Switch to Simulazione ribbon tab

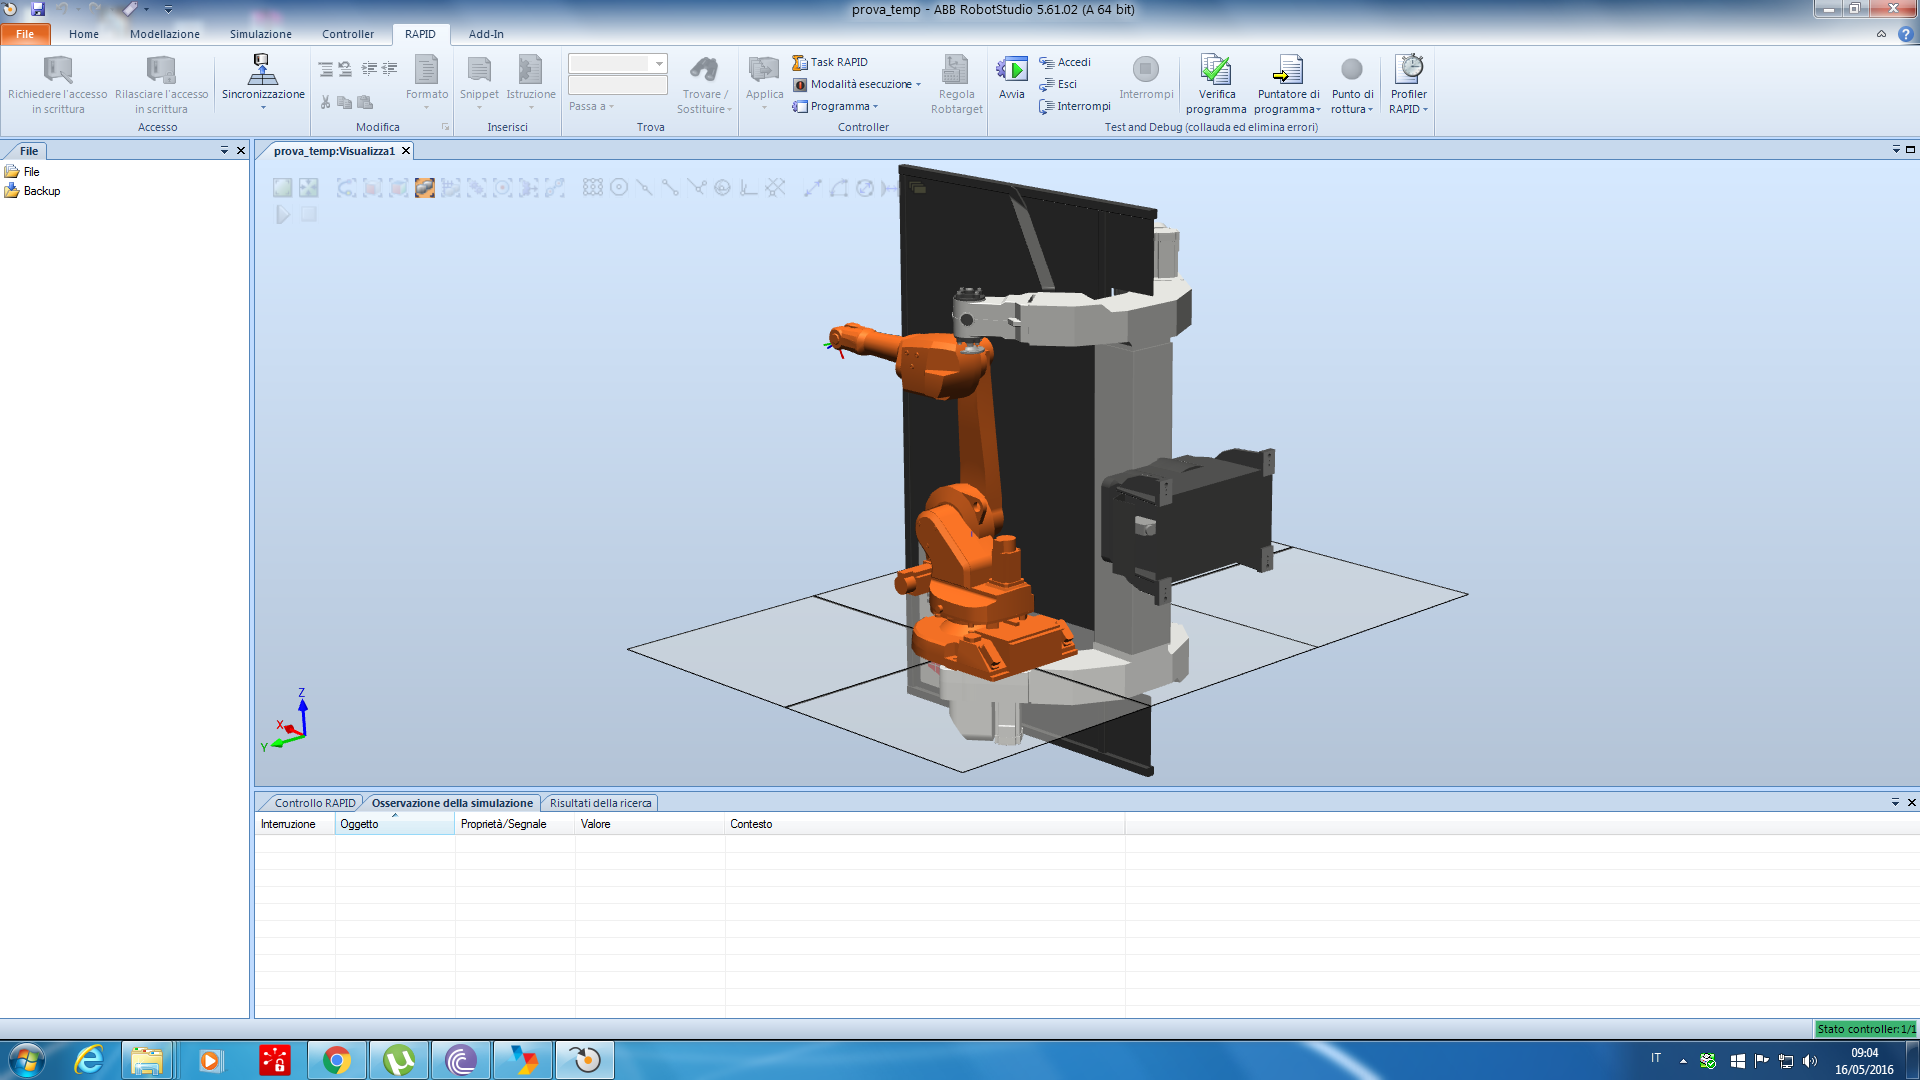(x=260, y=34)
